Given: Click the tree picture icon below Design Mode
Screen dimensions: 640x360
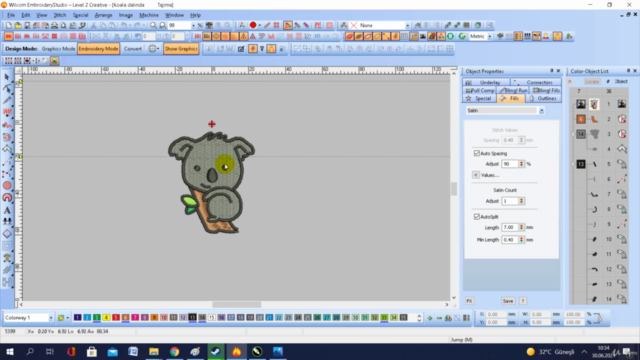Looking at the screenshot, I should click(x=54, y=61).
